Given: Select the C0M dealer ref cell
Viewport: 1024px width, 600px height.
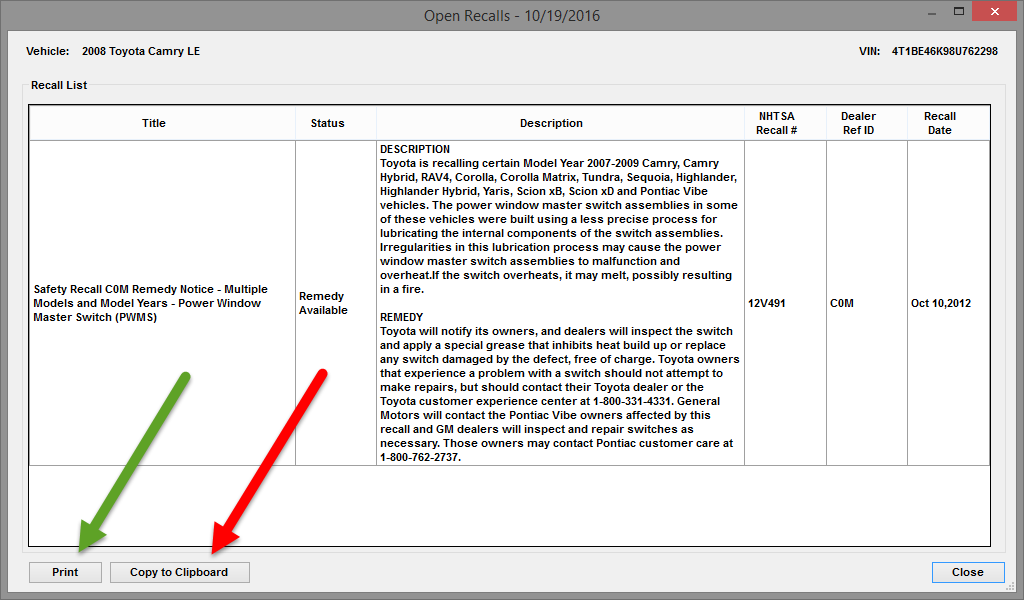Looking at the screenshot, I should 867,303.
